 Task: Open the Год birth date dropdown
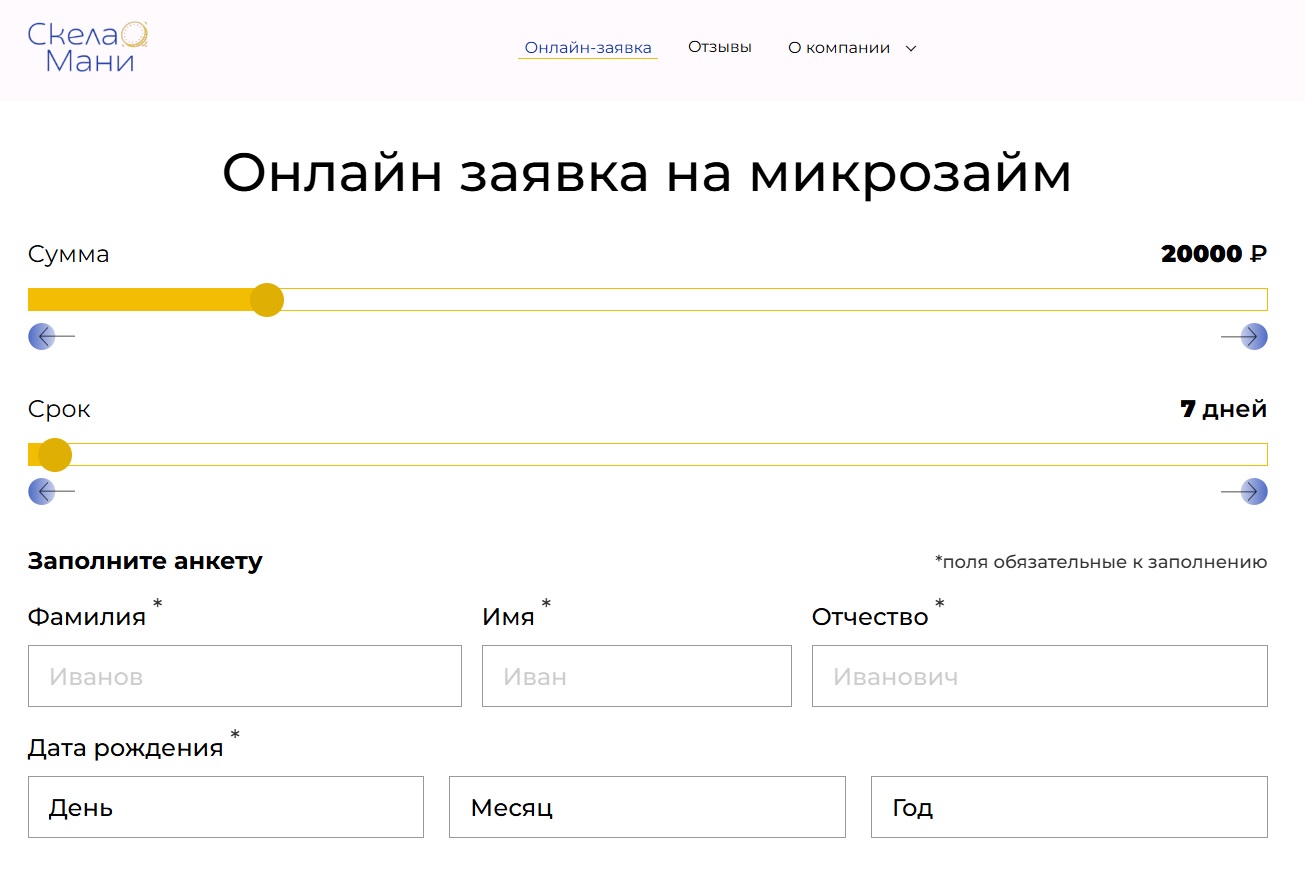[x=1069, y=807]
